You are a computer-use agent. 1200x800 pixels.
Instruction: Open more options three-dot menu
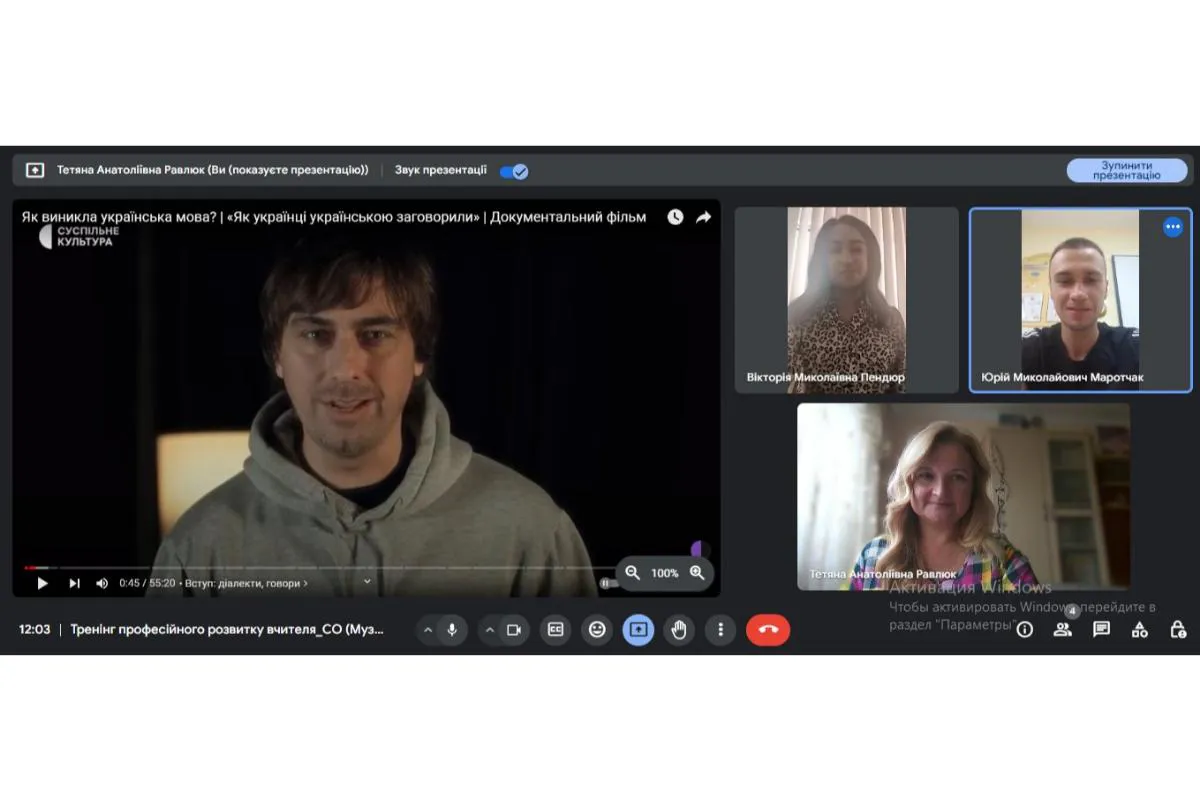720,630
